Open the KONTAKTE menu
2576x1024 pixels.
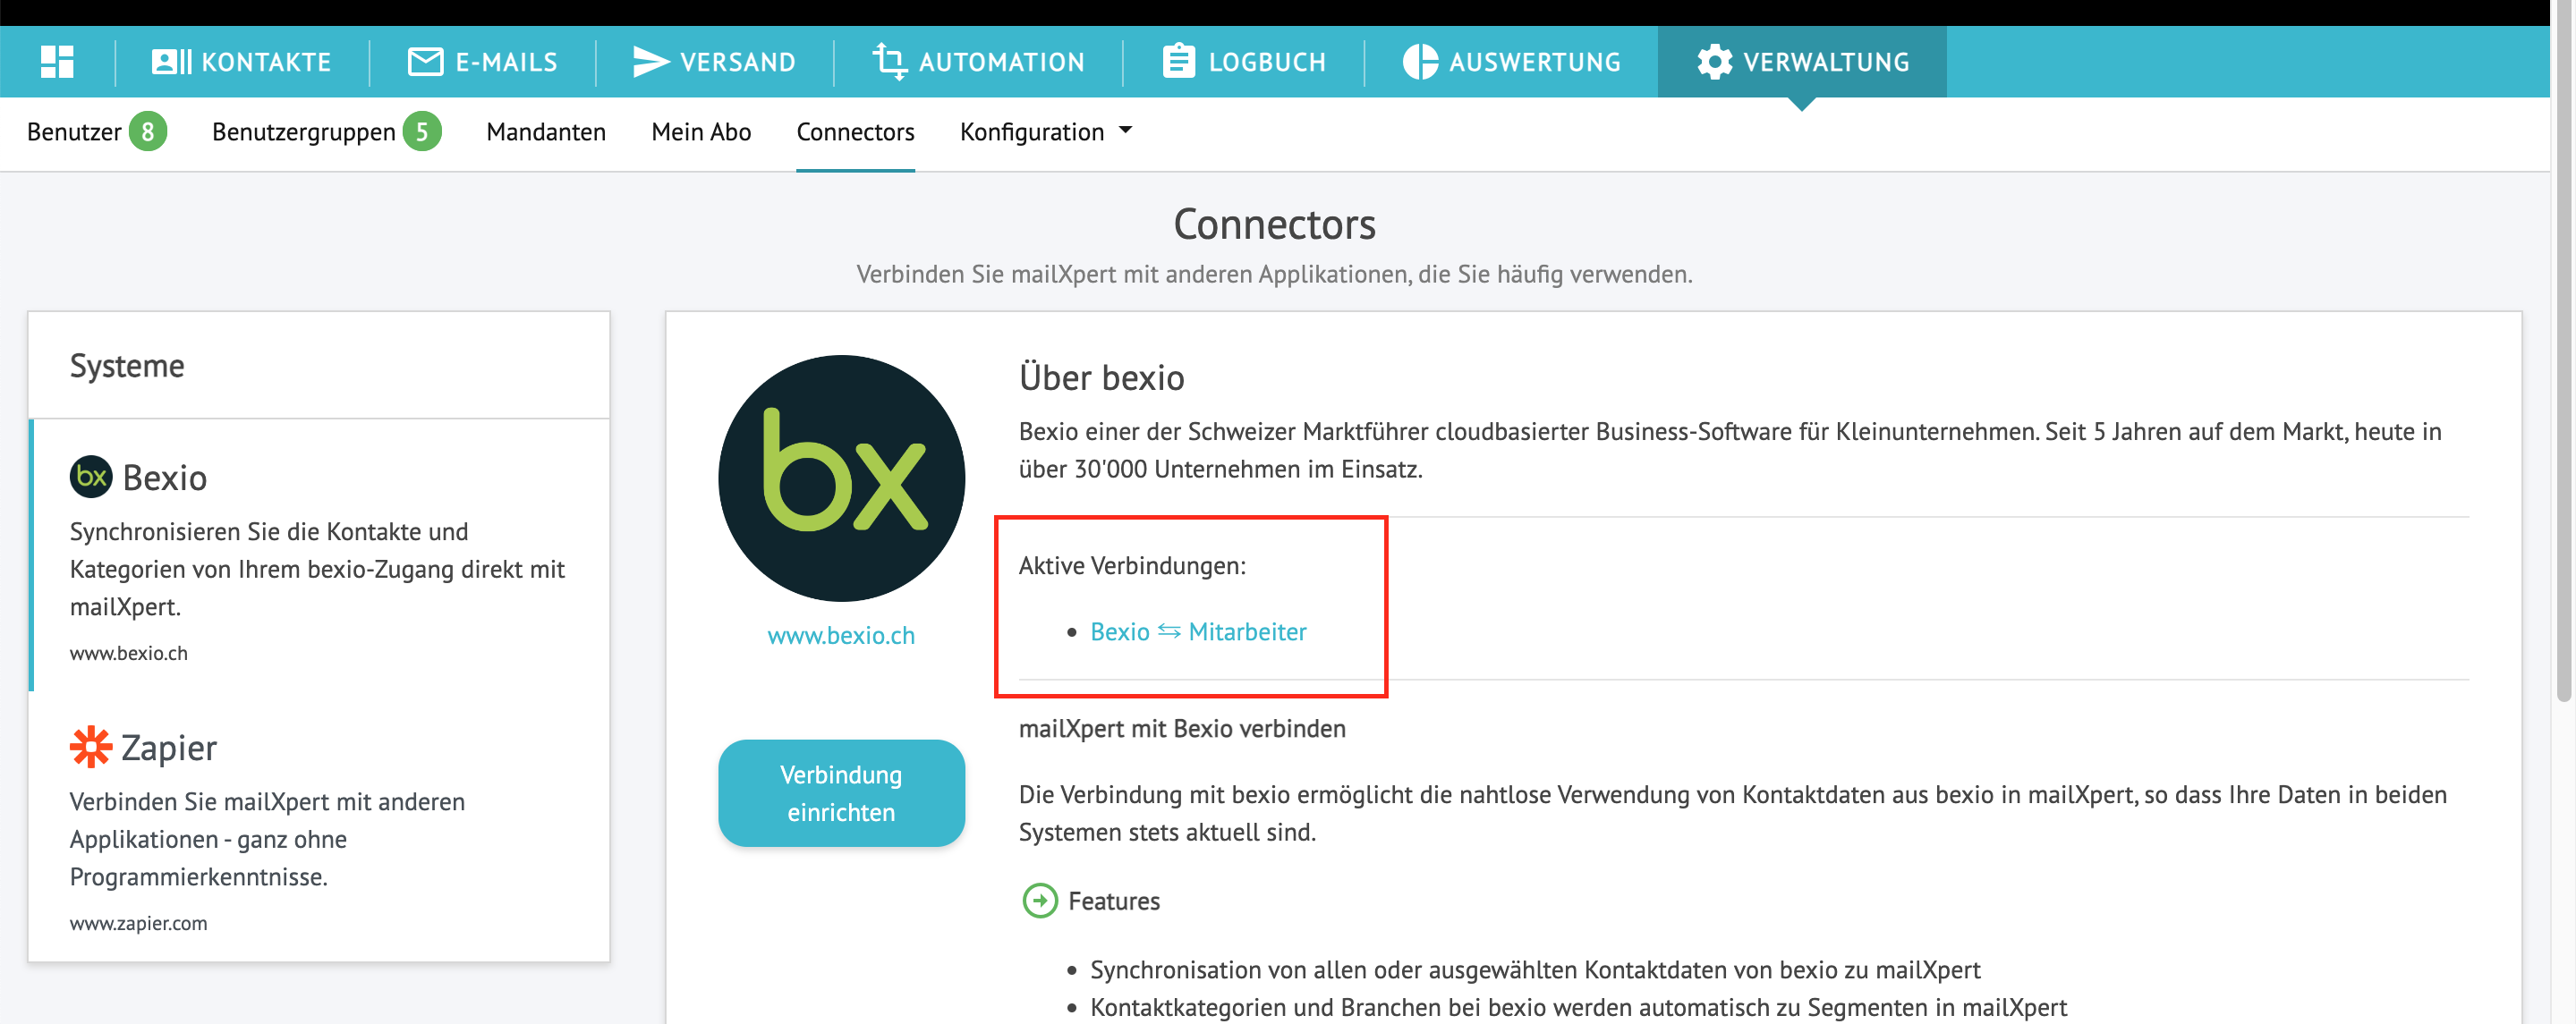[241, 62]
